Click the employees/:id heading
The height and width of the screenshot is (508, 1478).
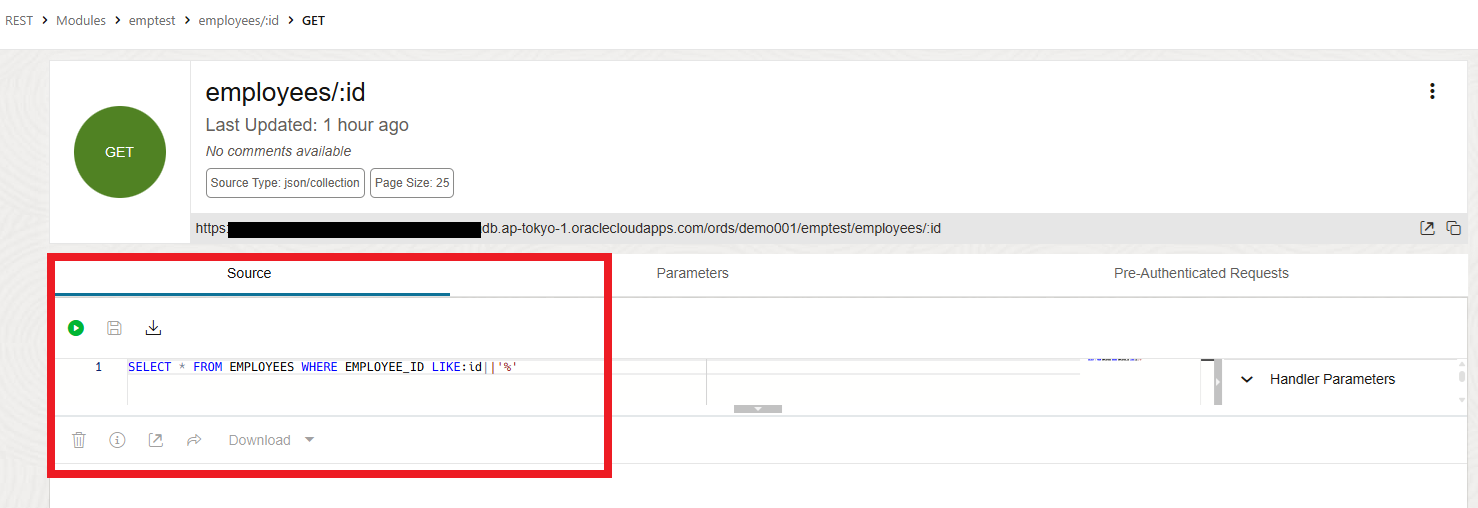286,93
